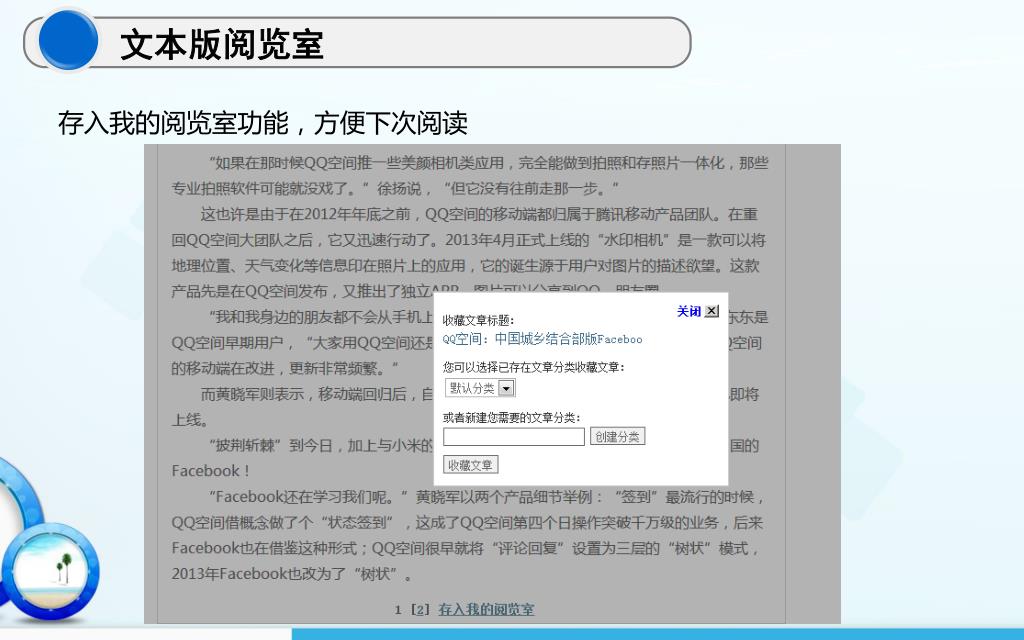Click the slide title 文本版阅览室

pos(222,45)
